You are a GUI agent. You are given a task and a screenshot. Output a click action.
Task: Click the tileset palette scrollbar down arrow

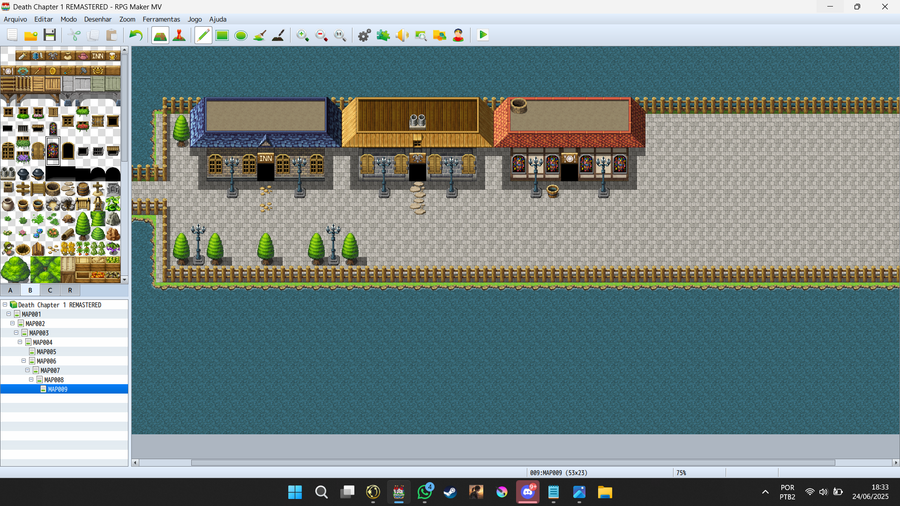(x=125, y=280)
